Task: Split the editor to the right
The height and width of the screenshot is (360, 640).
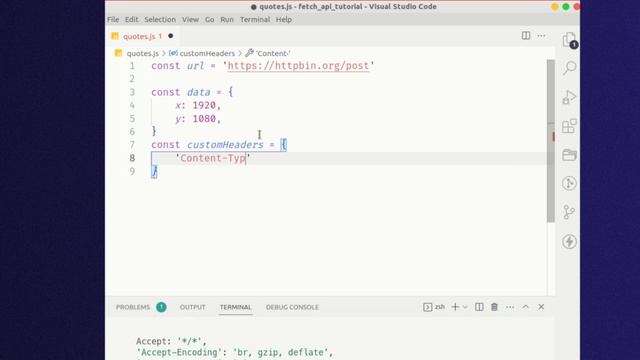Action: tap(526, 36)
